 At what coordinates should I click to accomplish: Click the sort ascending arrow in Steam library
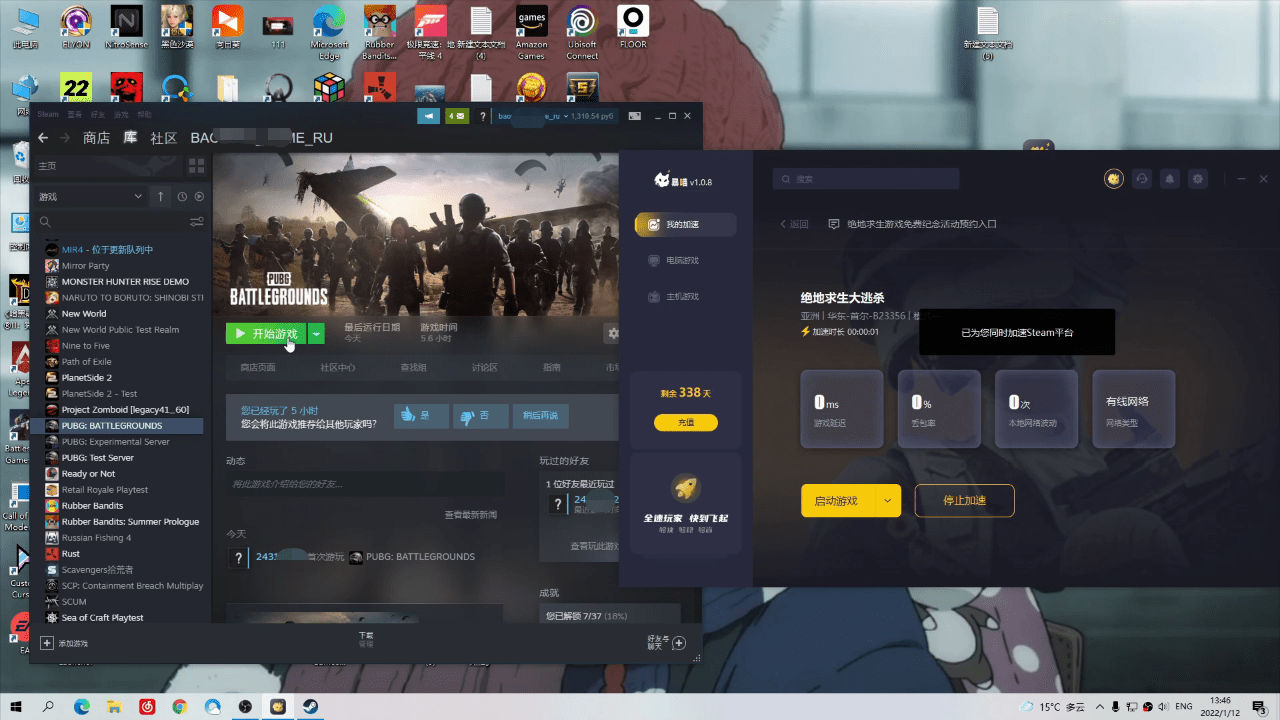tap(160, 197)
